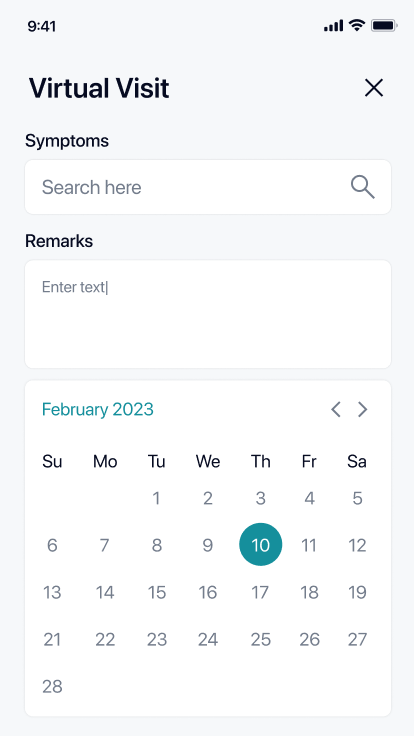Click the search magnifier icon
414x736 pixels.
(363, 187)
